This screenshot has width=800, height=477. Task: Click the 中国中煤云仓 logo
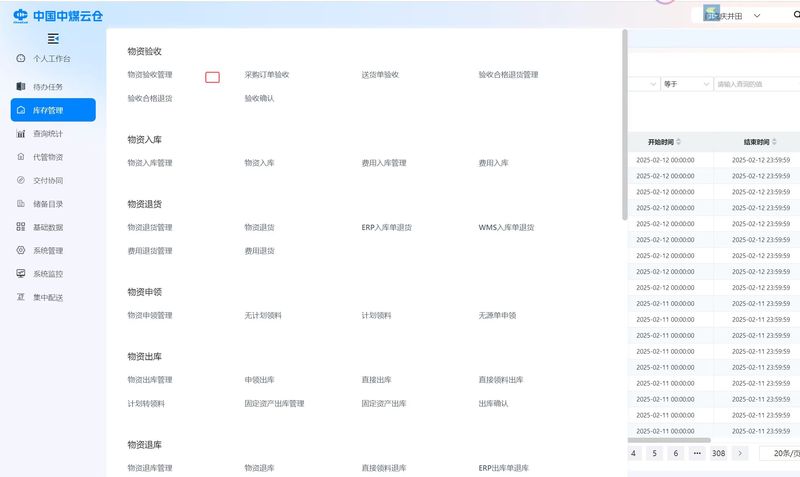pos(58,16)
